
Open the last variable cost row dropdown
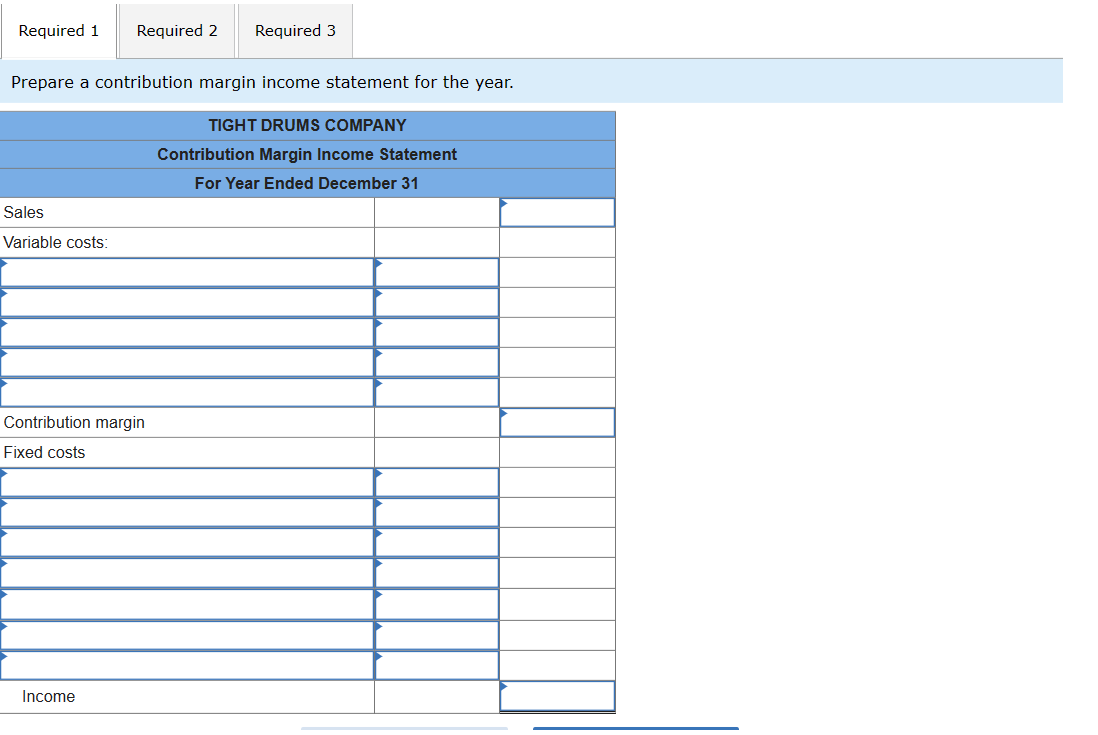tap(187, 391)
